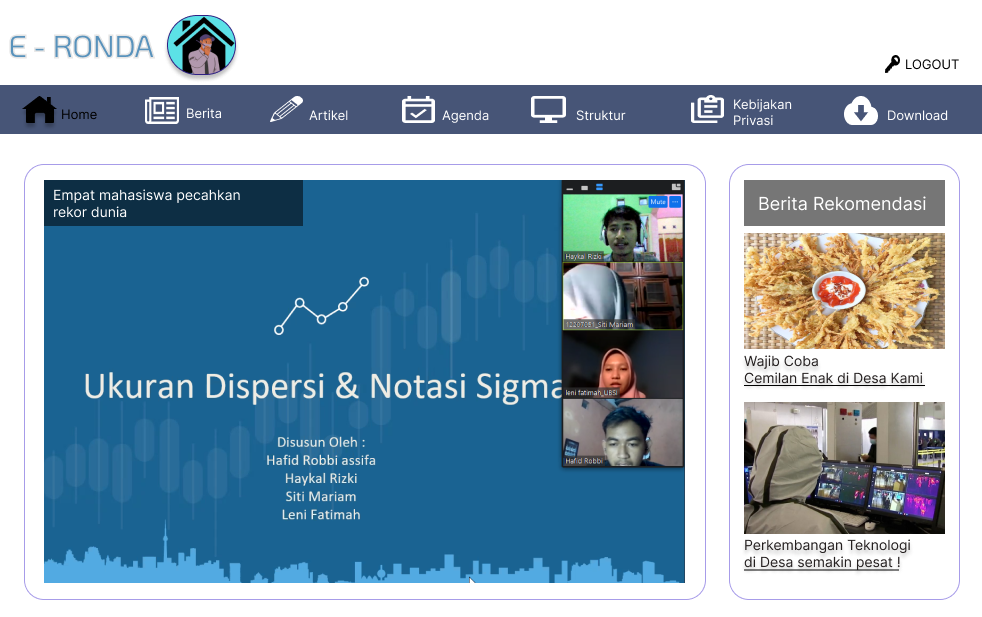The width and height of the screenshot is (982, 617).
Task: Click the Artikel pencil icon
Action: [286, 110]
